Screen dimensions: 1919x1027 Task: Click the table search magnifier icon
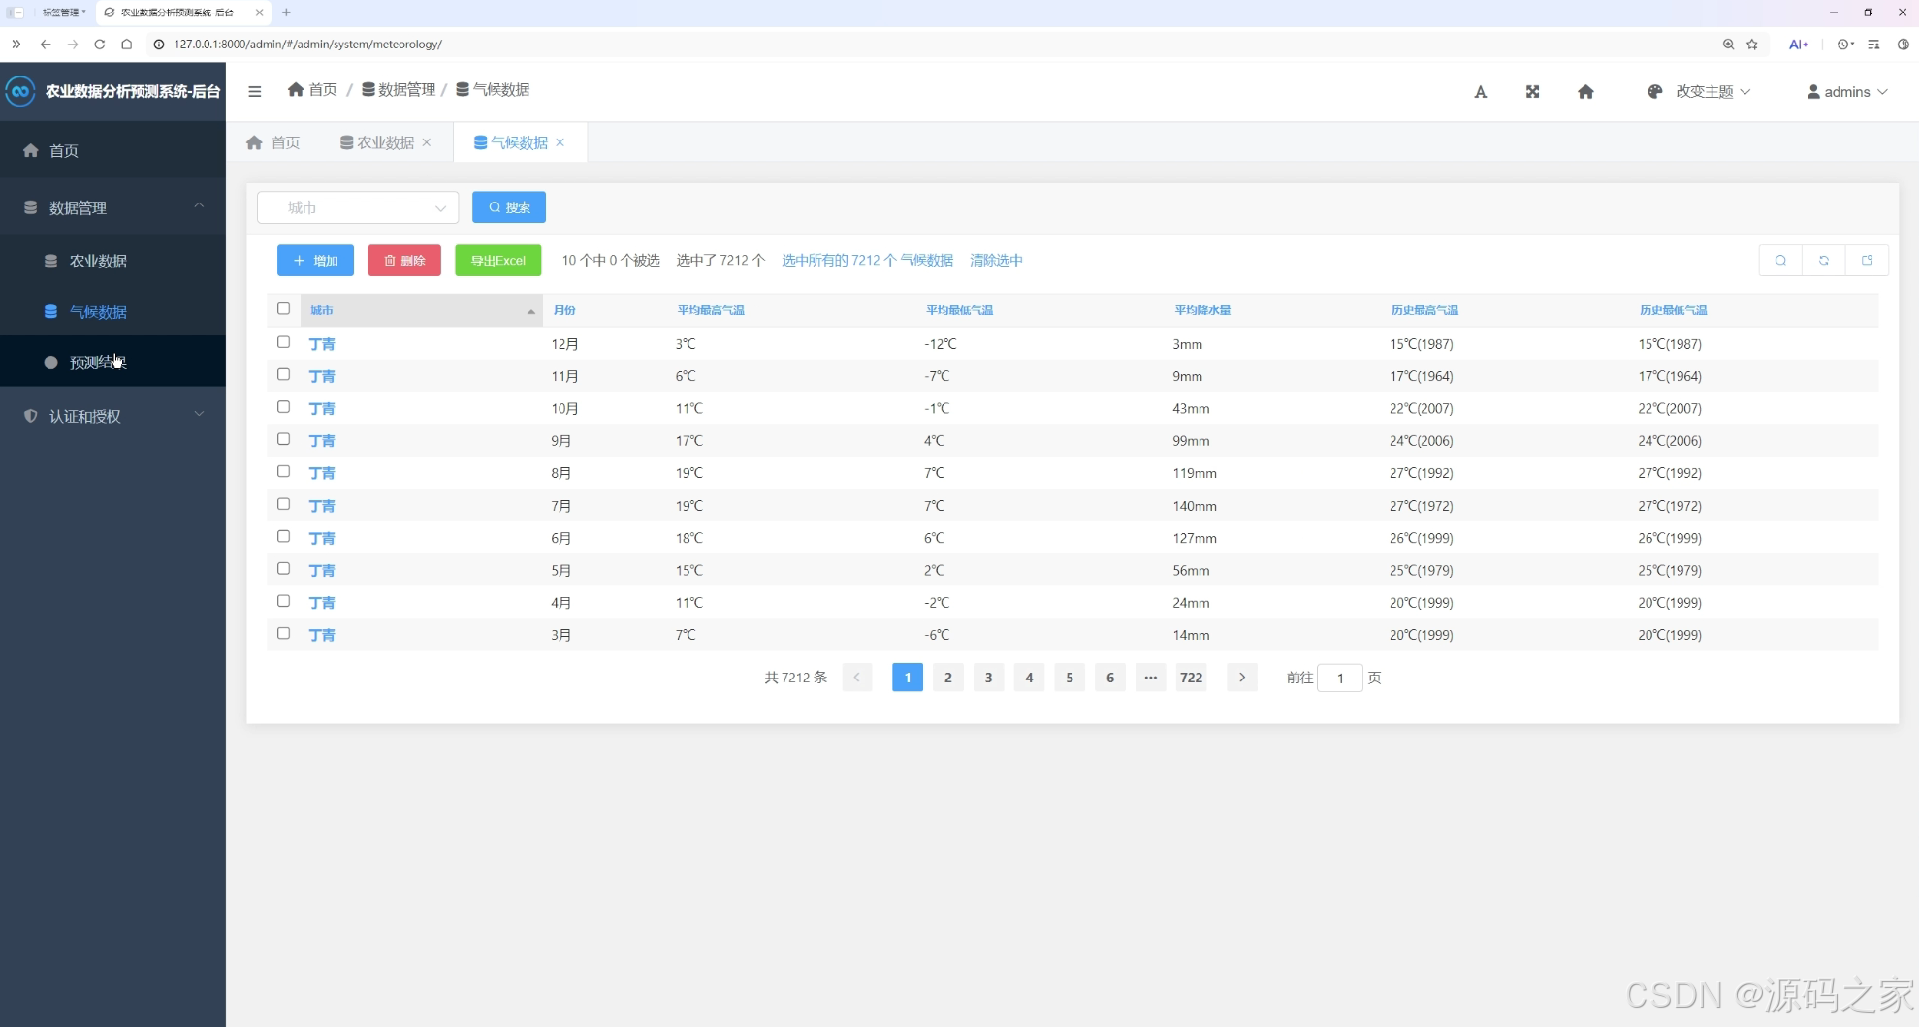[x=1781, y=260]
